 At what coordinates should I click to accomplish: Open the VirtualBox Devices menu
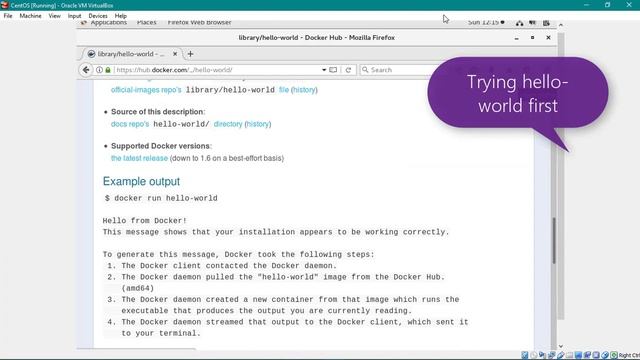(x=98, y=16)
